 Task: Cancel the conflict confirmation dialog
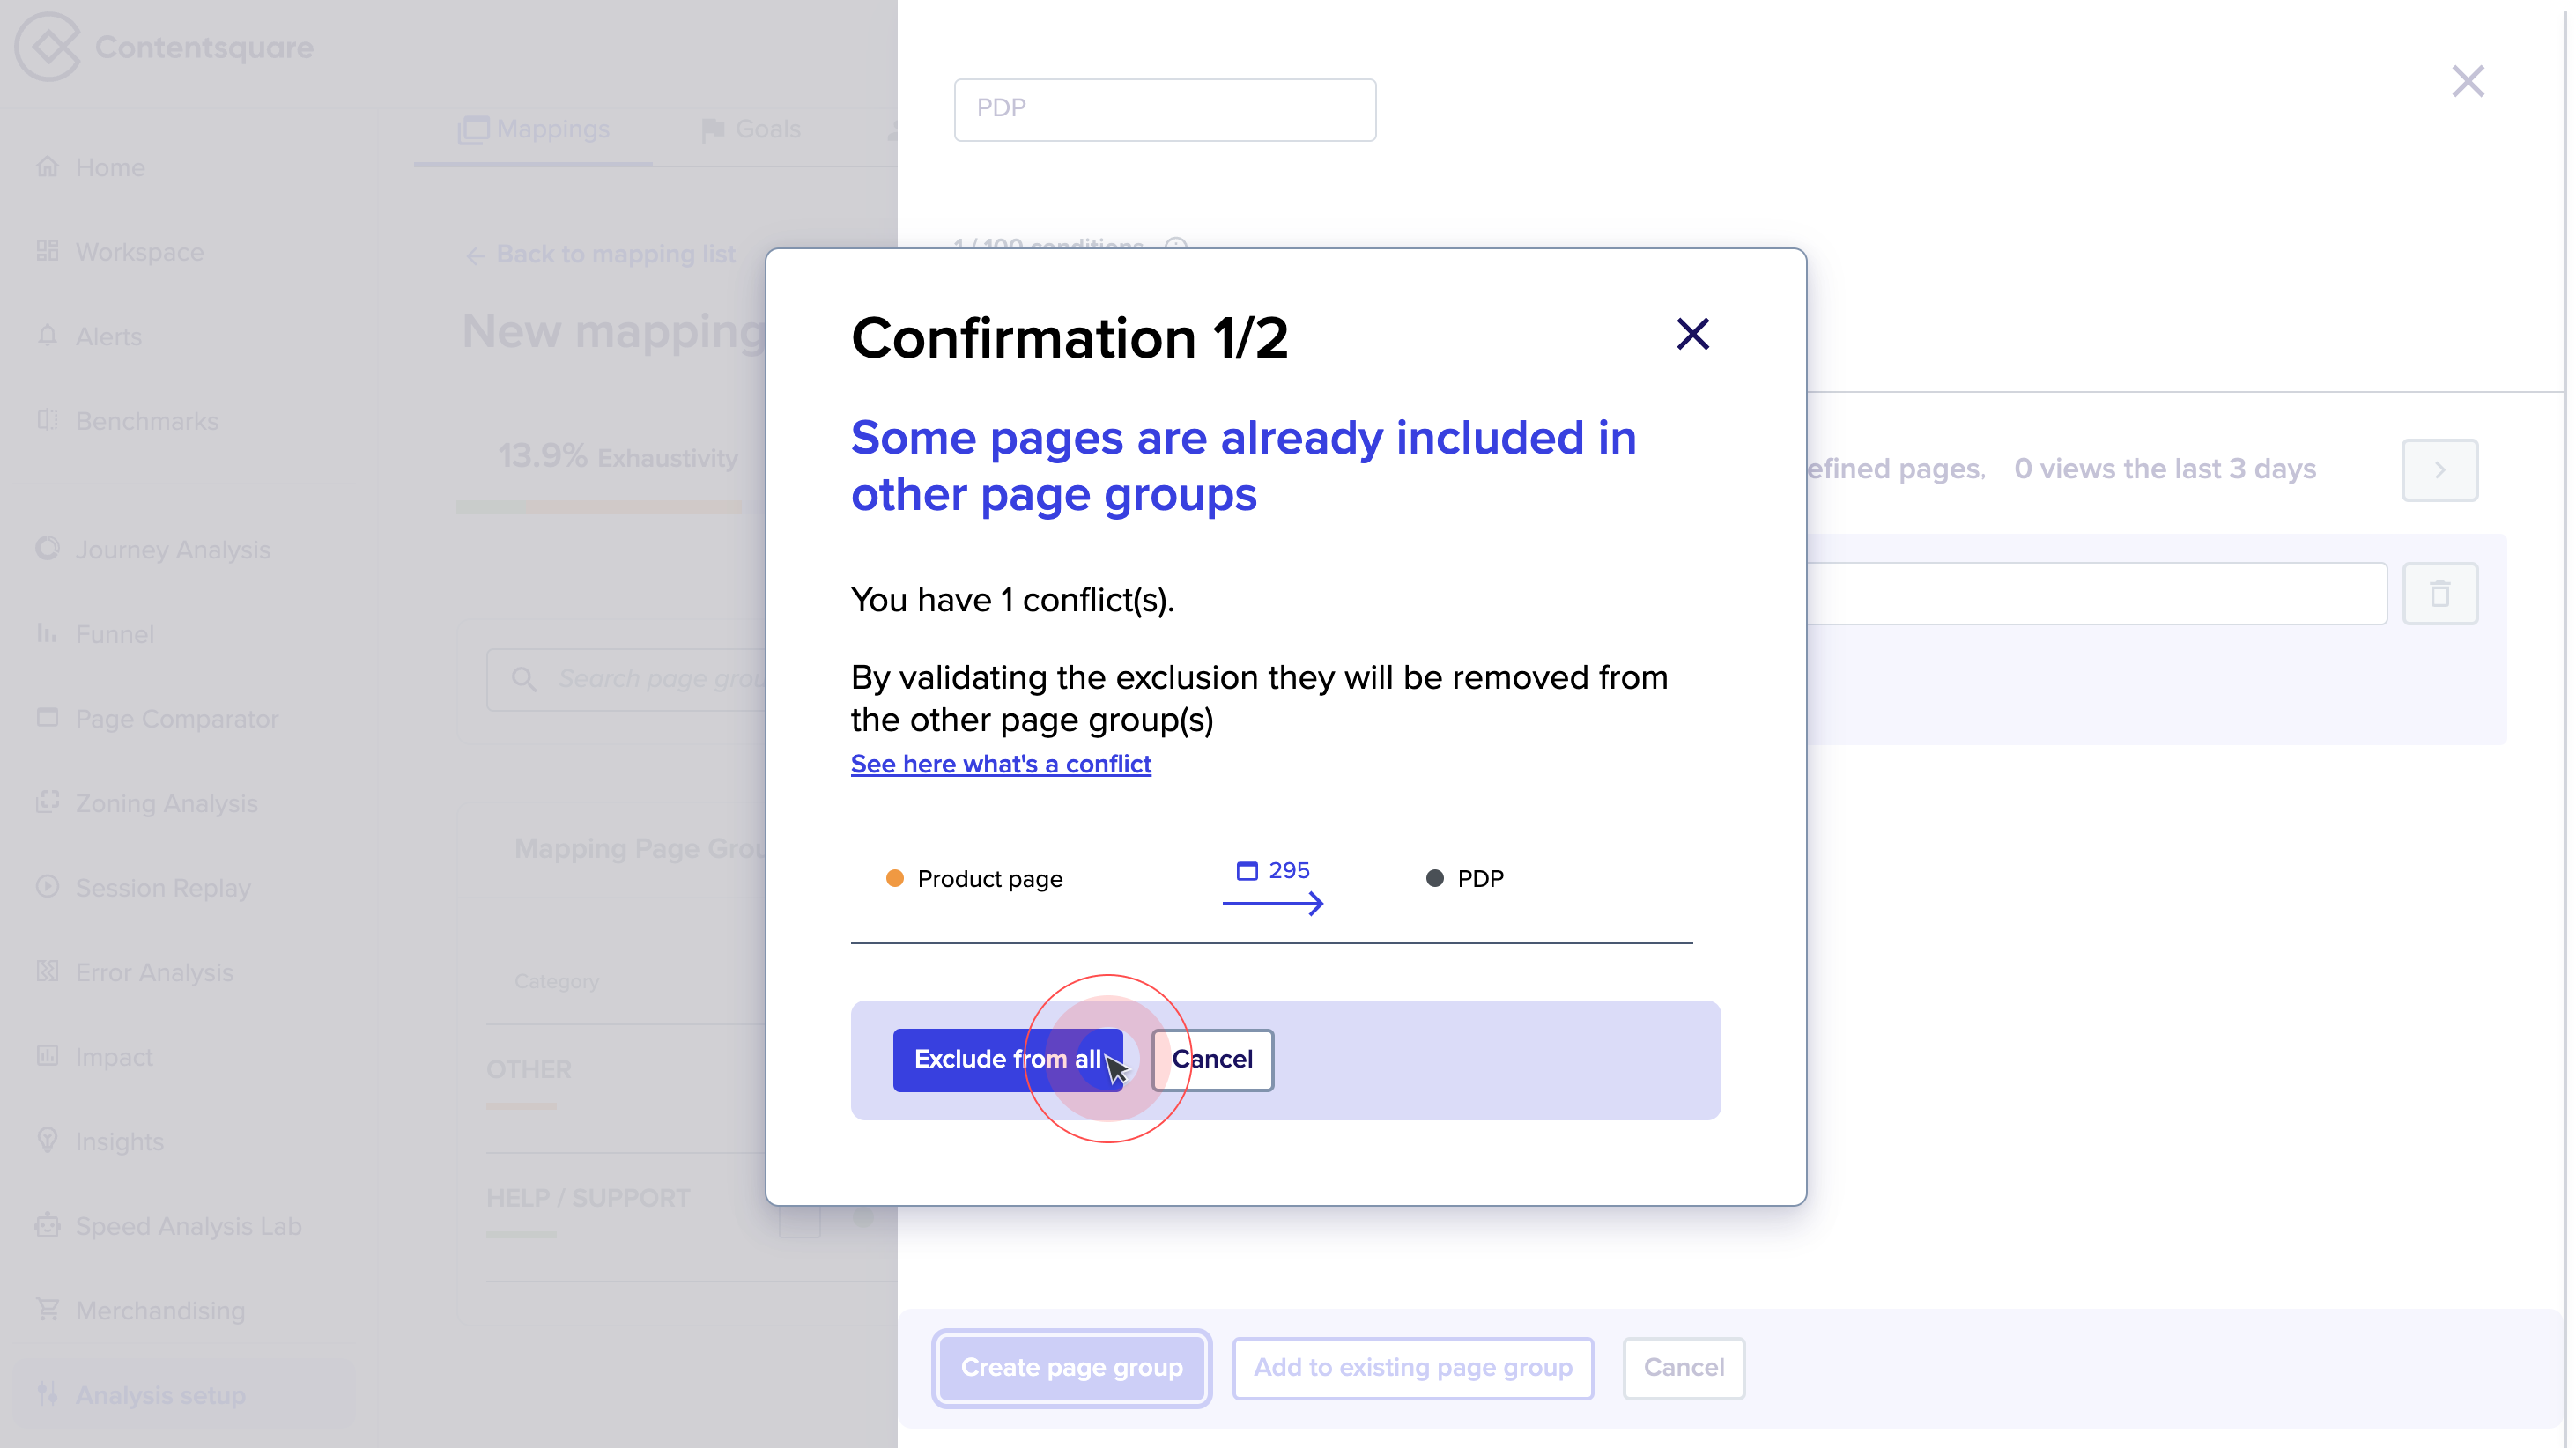(x=1212, y=1059)
